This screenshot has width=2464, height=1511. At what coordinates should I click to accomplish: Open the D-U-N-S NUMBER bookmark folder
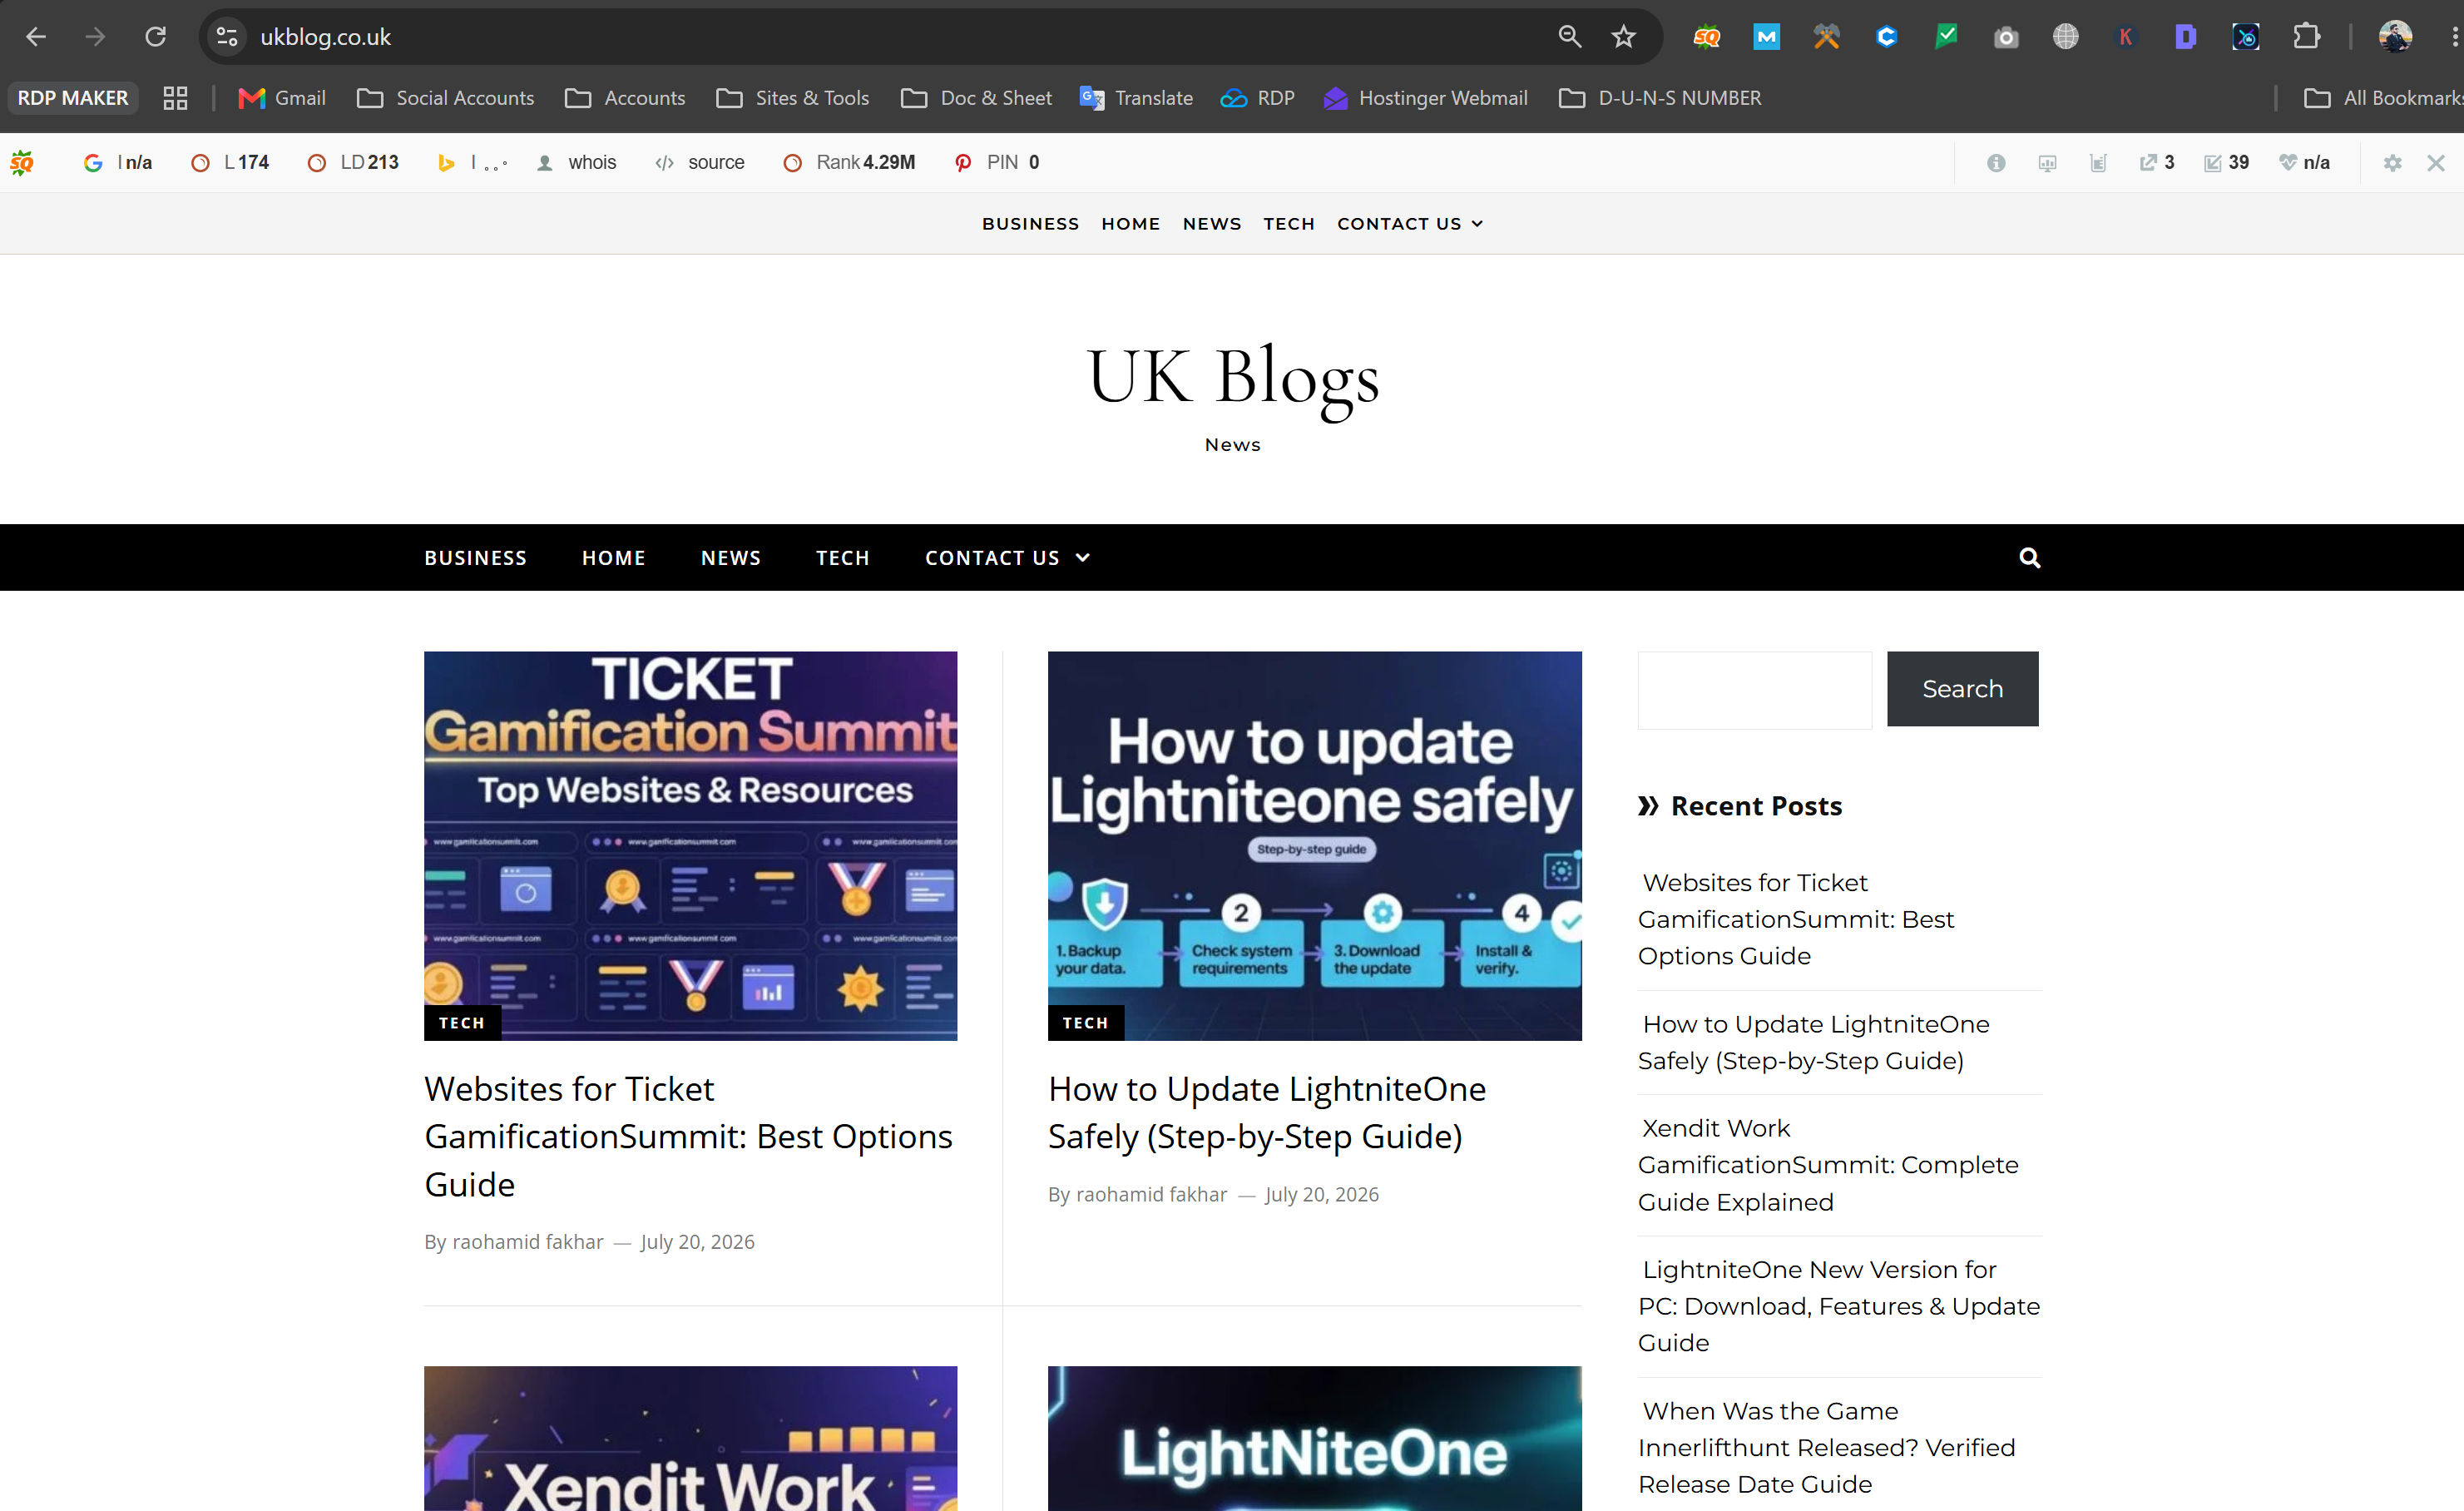tap(1661, 98)
